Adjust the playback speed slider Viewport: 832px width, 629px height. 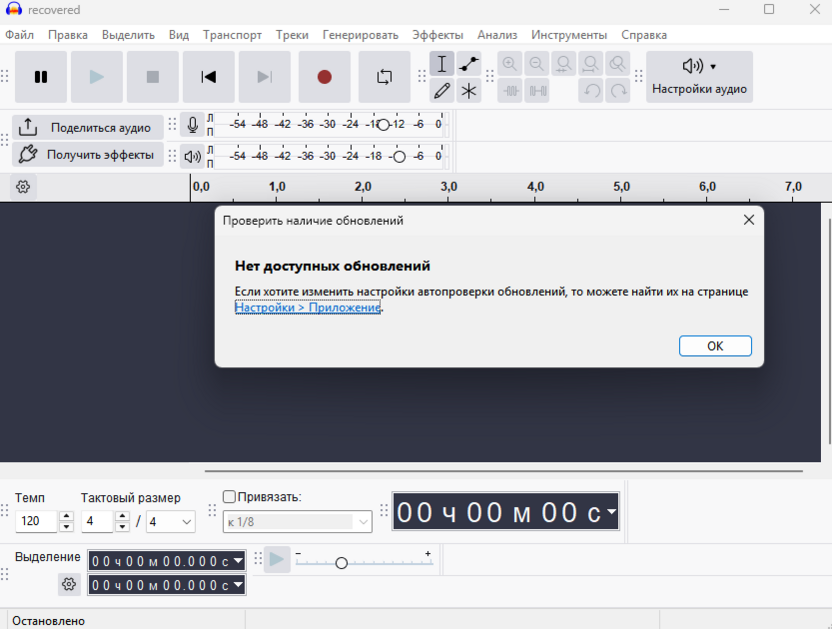pyautogui.click(x=341, y=563)
